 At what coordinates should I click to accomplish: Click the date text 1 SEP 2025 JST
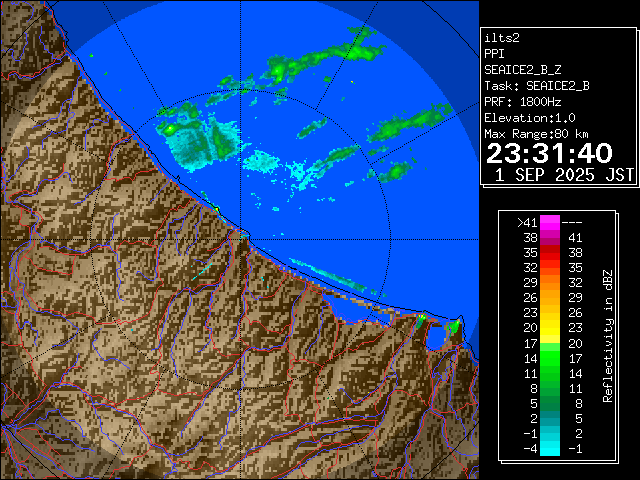click(x=565, y=175)
